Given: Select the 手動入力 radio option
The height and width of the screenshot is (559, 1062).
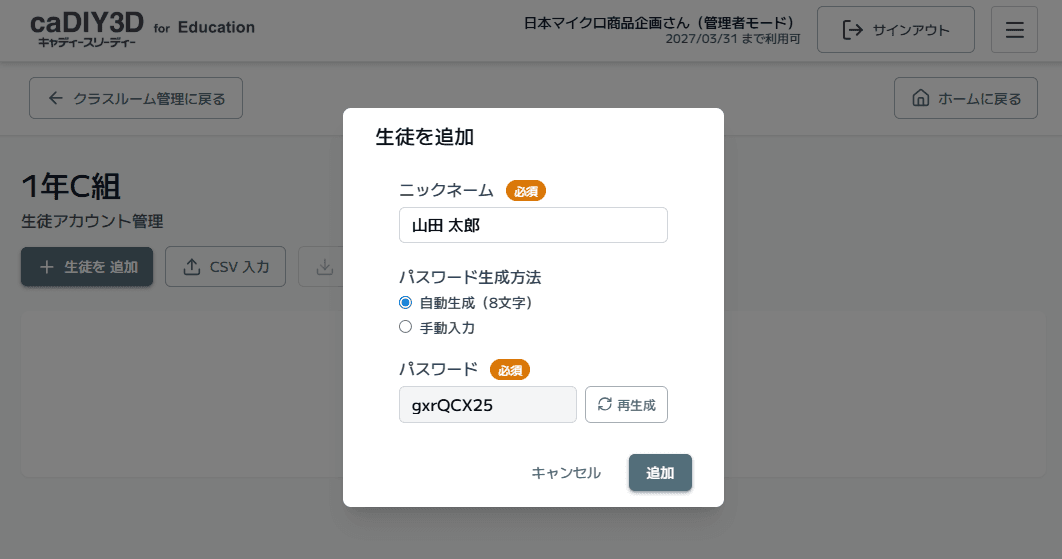Looking at the screenshot, I should [405, 327].
